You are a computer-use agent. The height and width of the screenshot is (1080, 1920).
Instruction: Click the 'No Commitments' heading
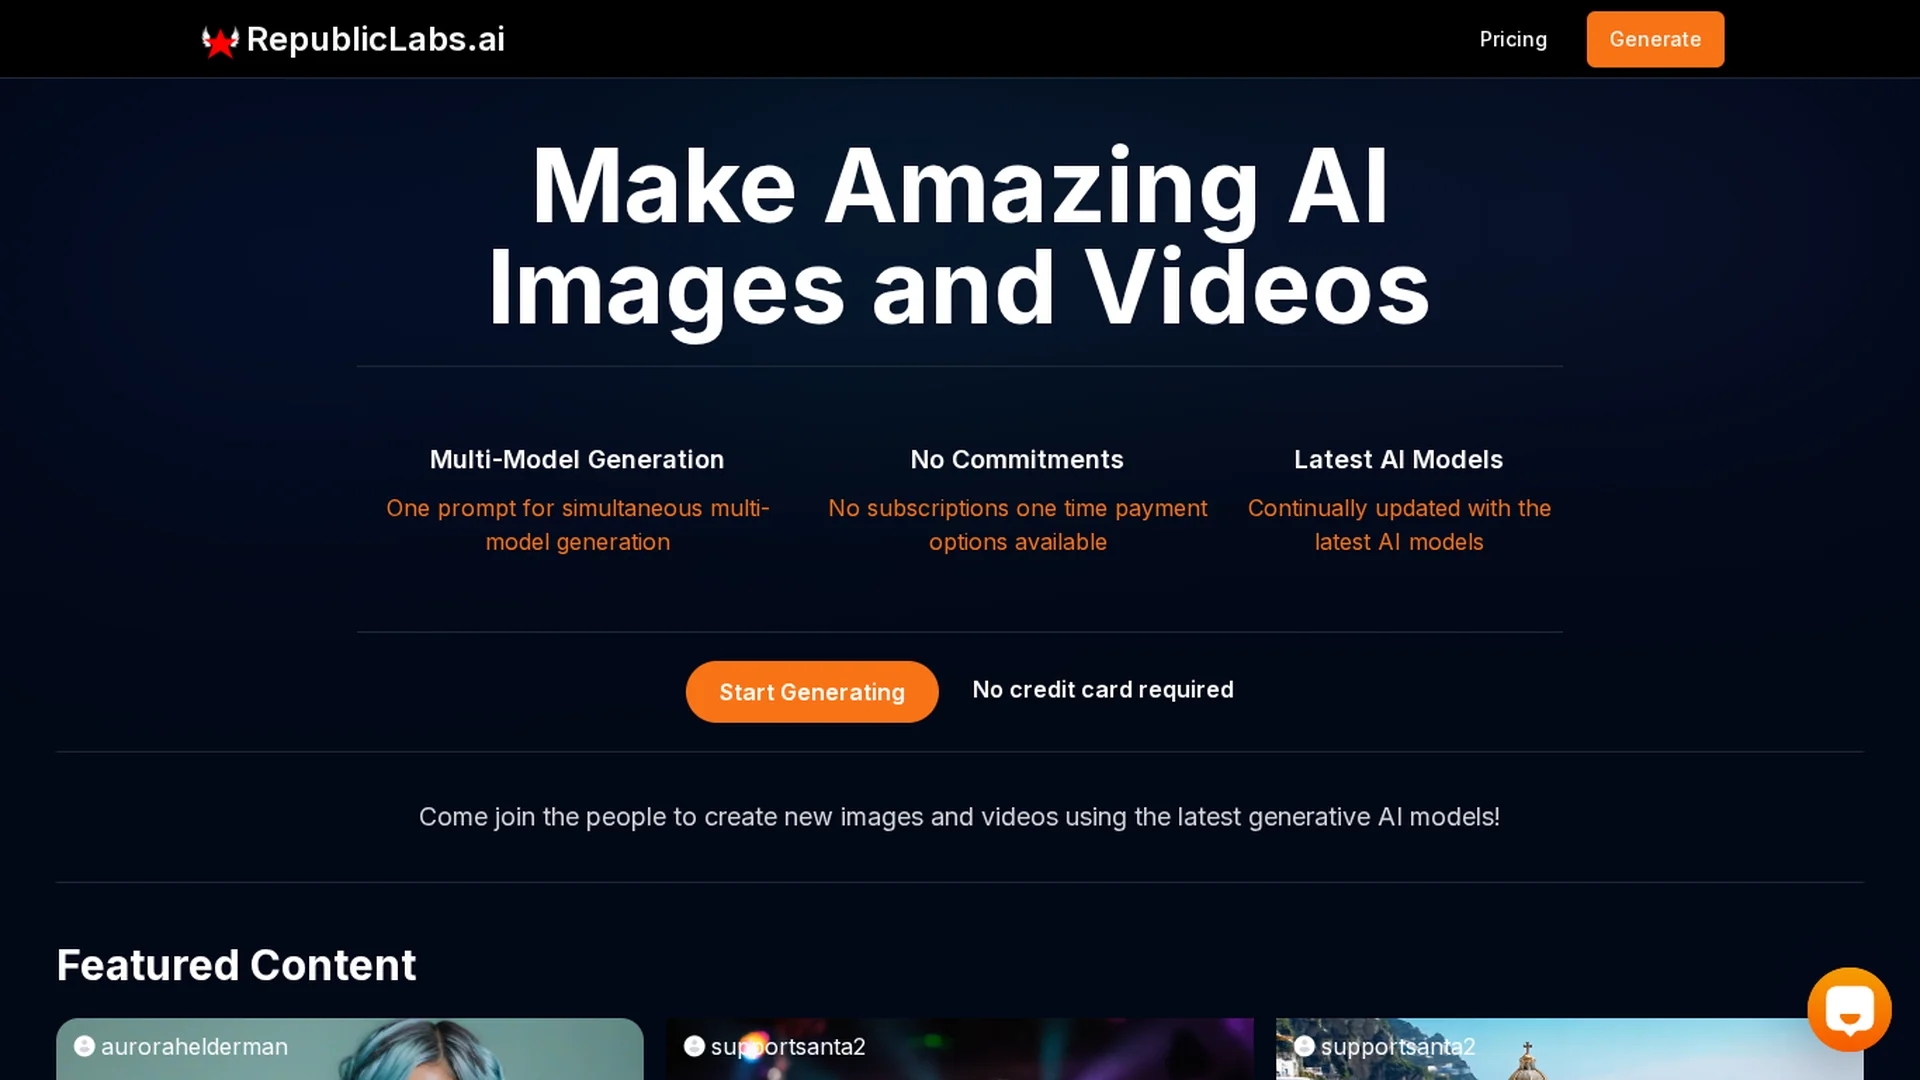coord(1017,459)
